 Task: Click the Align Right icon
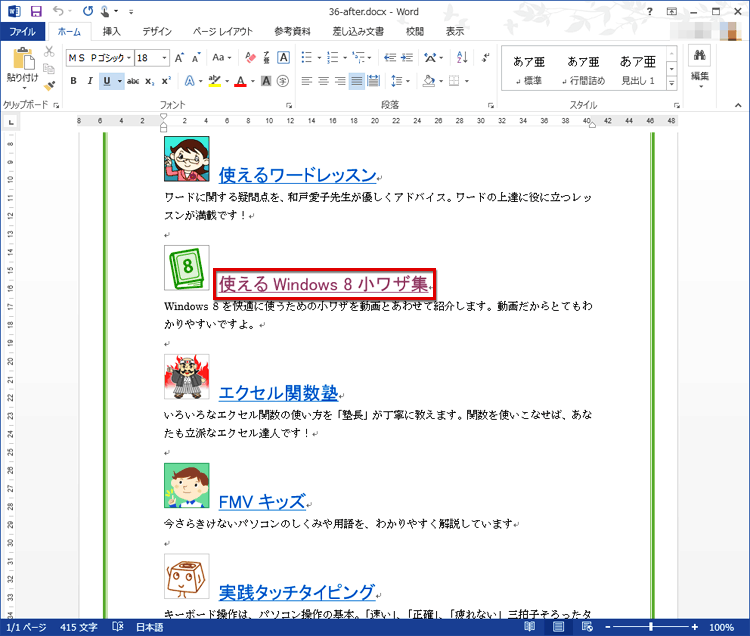(x=340, y=81)
